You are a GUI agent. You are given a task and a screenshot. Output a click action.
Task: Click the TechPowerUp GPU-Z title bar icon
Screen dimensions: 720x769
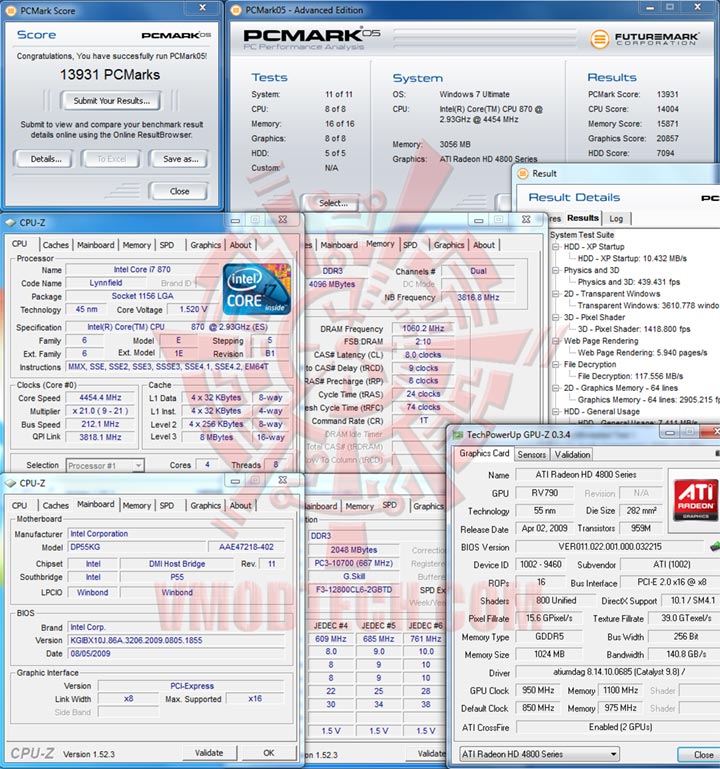458,435
